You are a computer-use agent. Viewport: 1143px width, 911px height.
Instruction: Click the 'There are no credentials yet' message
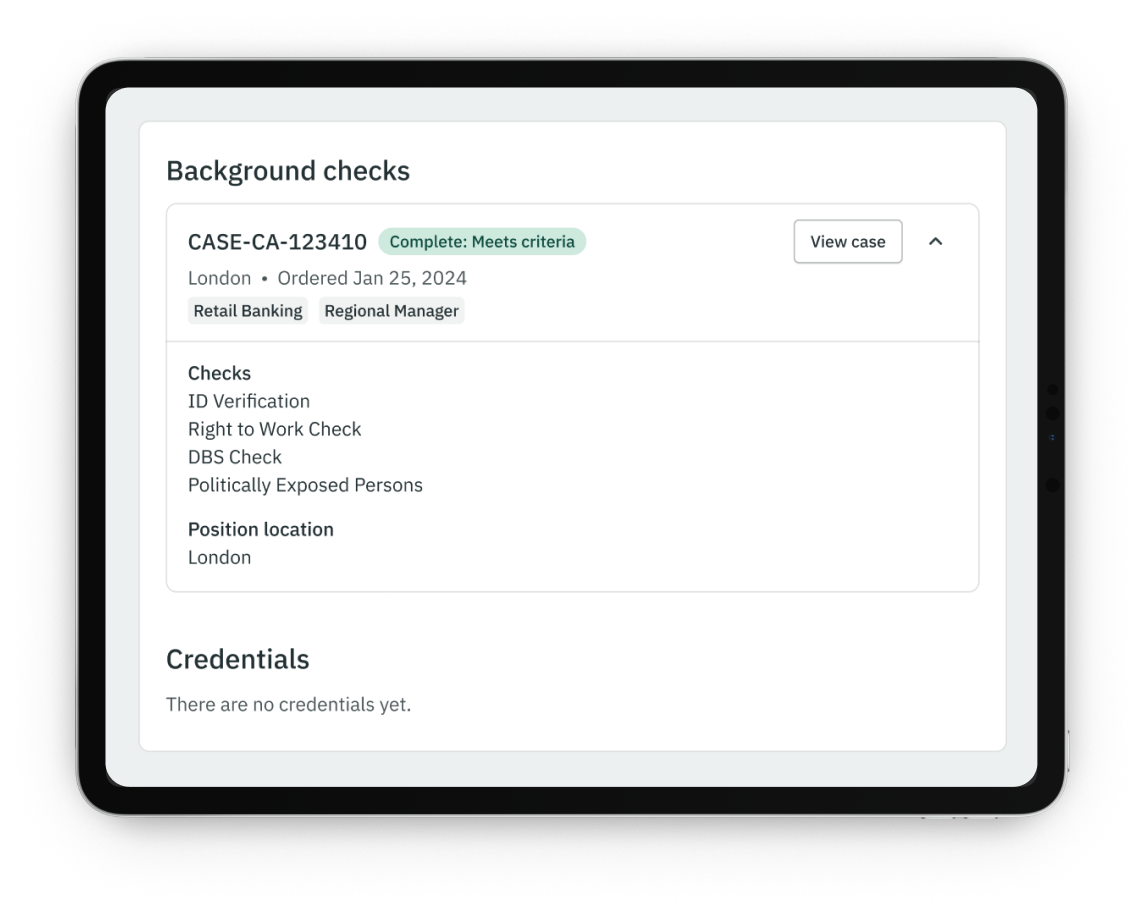click(288, 705)
